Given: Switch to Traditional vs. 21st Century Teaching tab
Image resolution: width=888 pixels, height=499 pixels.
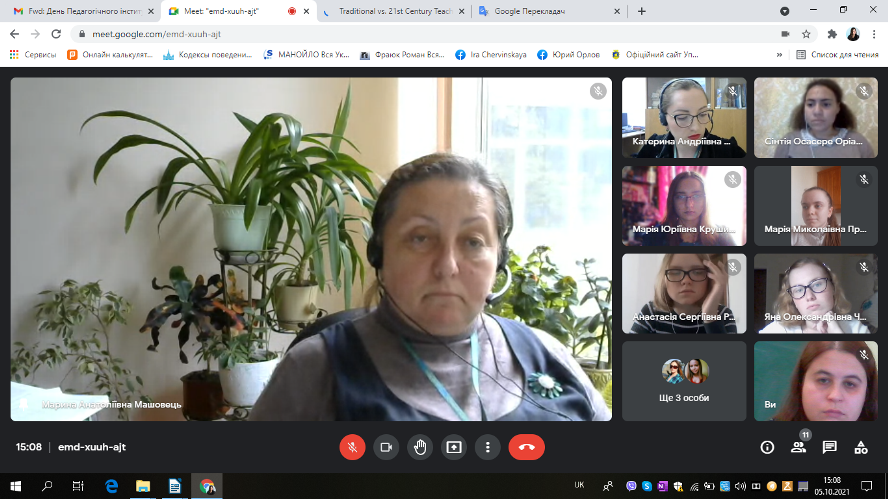Looking at the screenshot, I should 395,11.
